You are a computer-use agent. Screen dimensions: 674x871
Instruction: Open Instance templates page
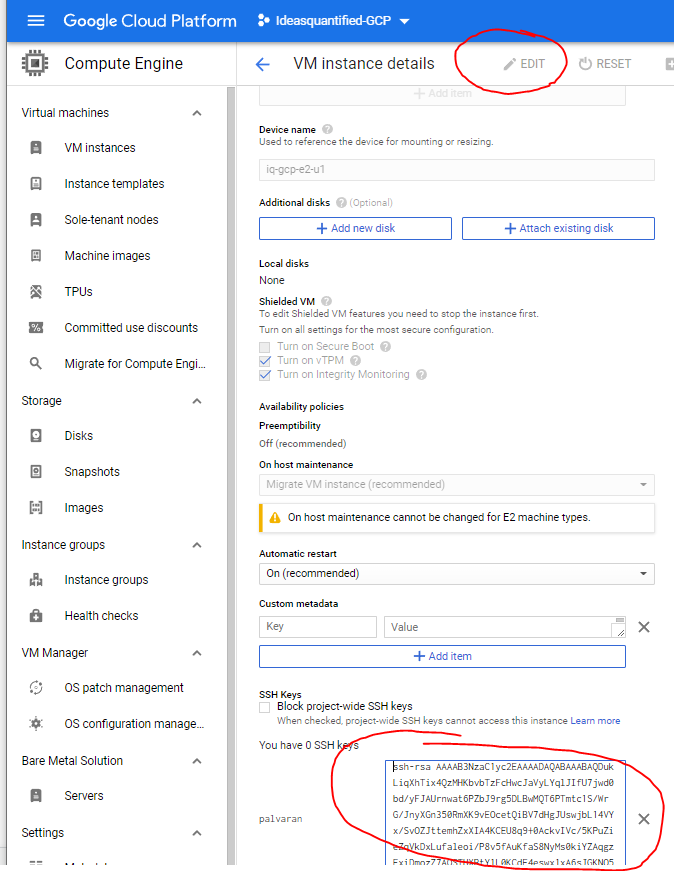[114, 184]
